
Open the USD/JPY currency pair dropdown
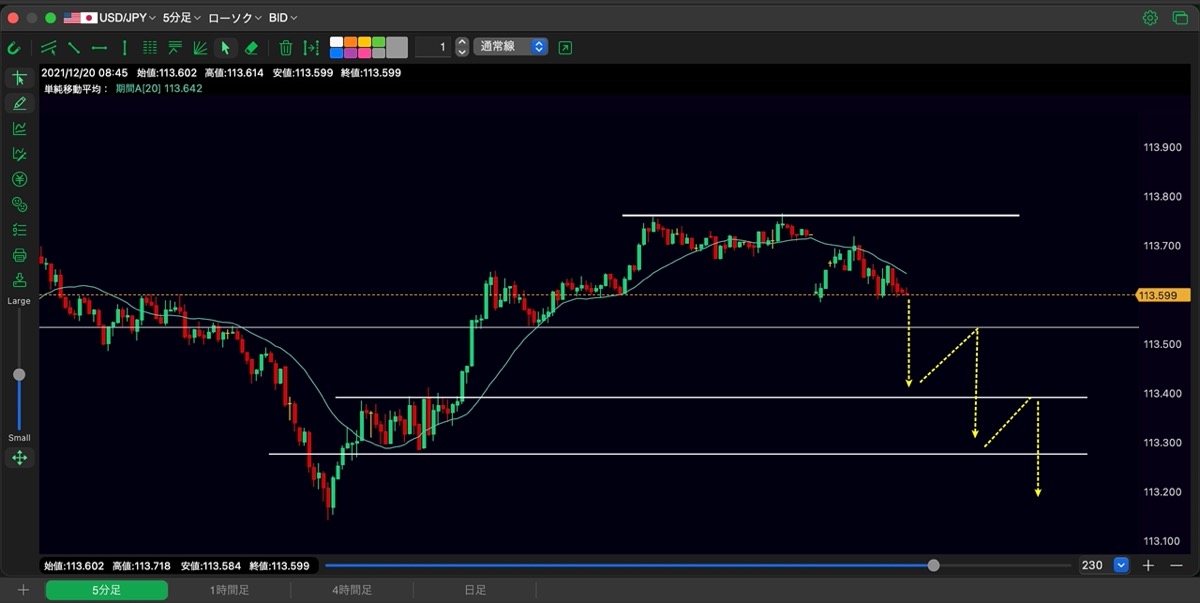coord(109,18)
